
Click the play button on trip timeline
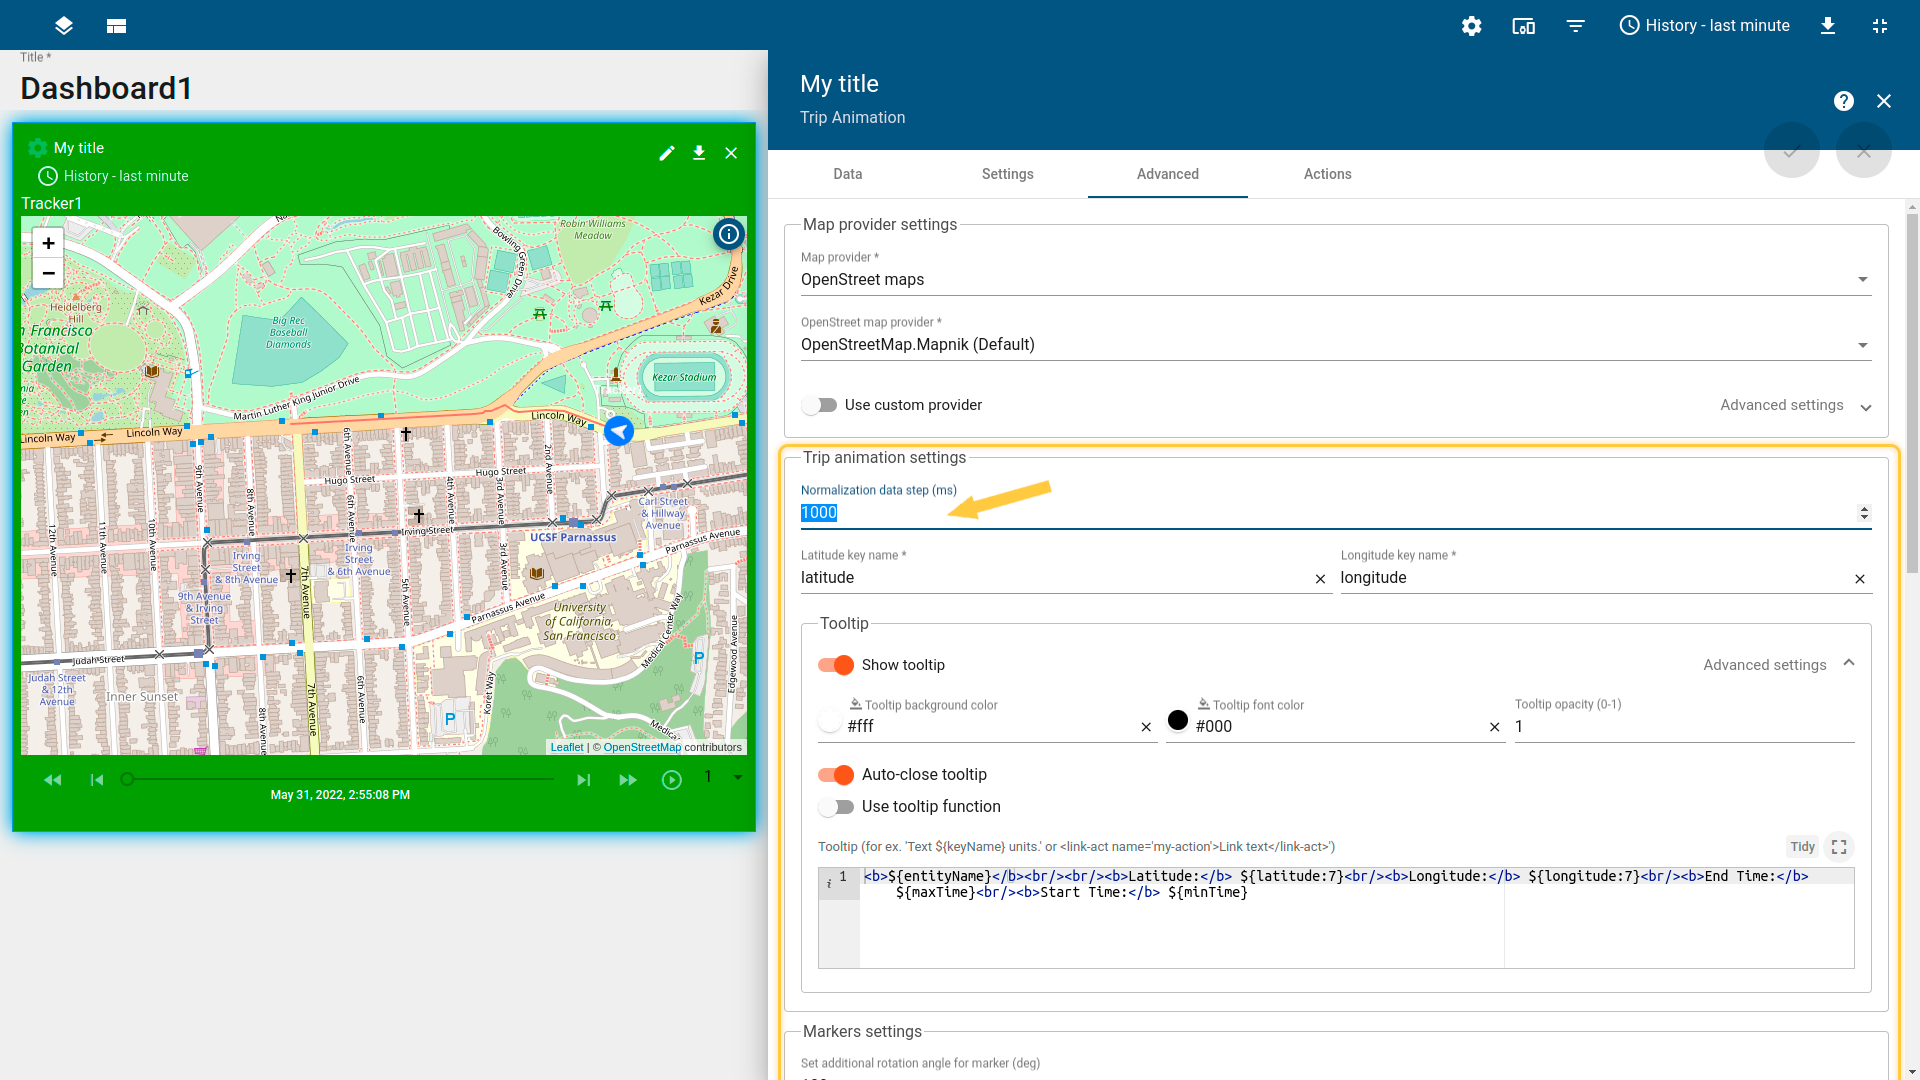point(672,780)
